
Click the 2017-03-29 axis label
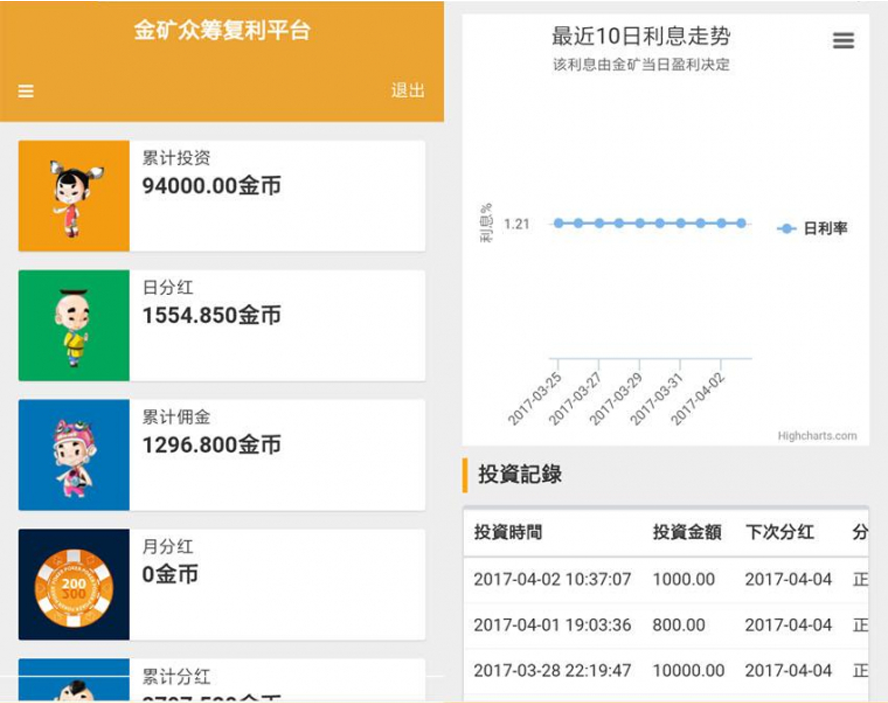(616, 399)
